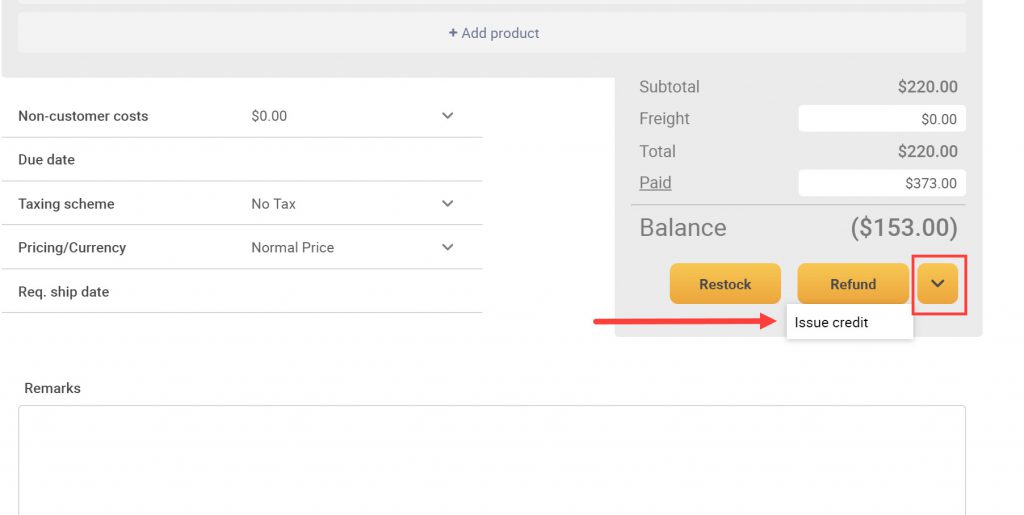The width and height of the screenshot is (1024, 515).
Task: Click the Normal Price value
Action: coord(293,247)
